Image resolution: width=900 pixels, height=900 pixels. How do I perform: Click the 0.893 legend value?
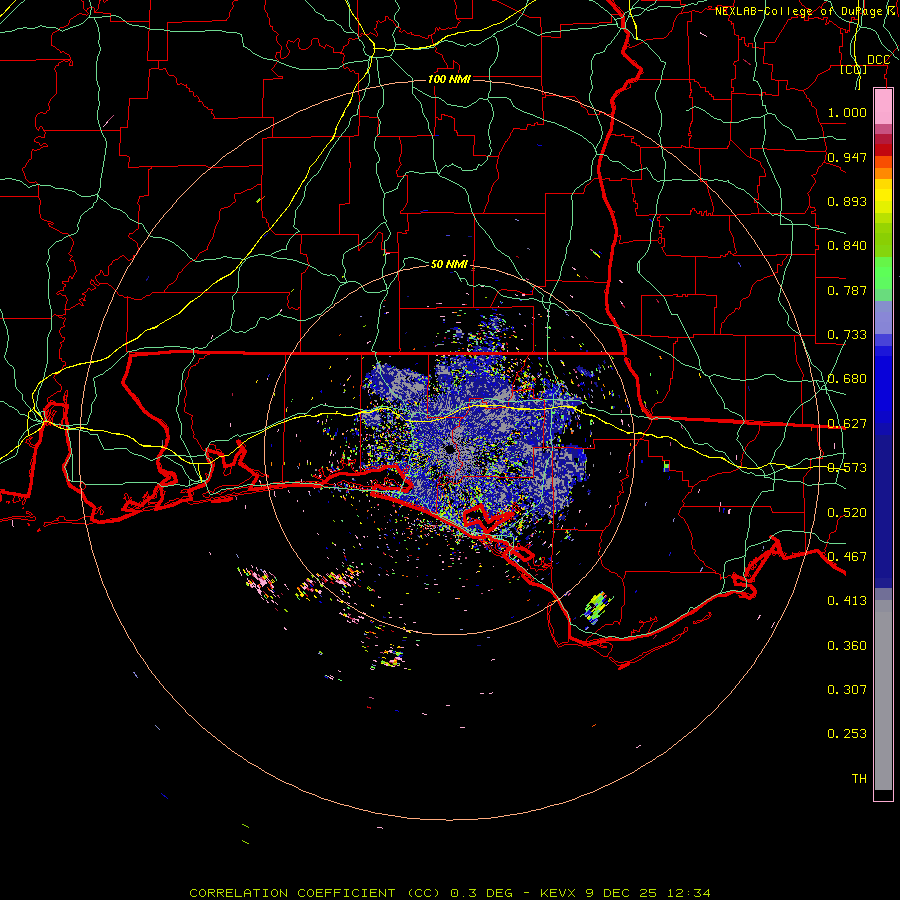847,201
